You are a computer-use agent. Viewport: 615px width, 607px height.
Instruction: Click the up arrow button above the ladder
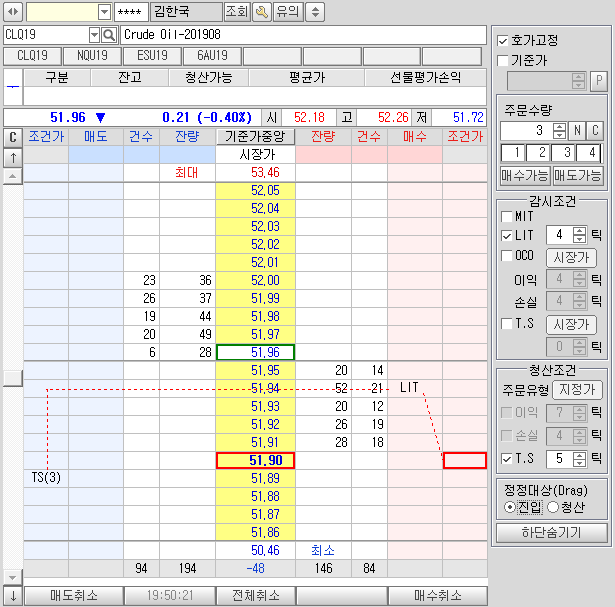click(x=13, y=158)
